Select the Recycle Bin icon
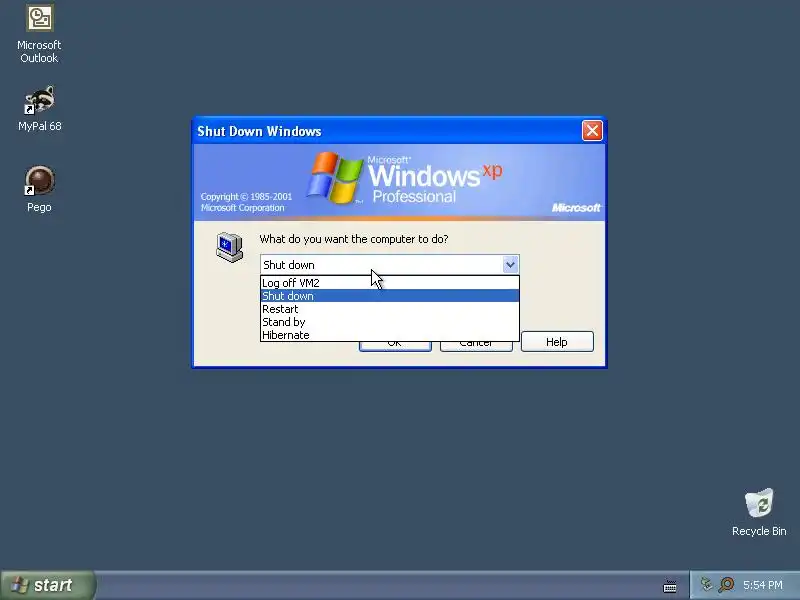The image size is (800, 600). pyautogui.click(x=759, y=512)
